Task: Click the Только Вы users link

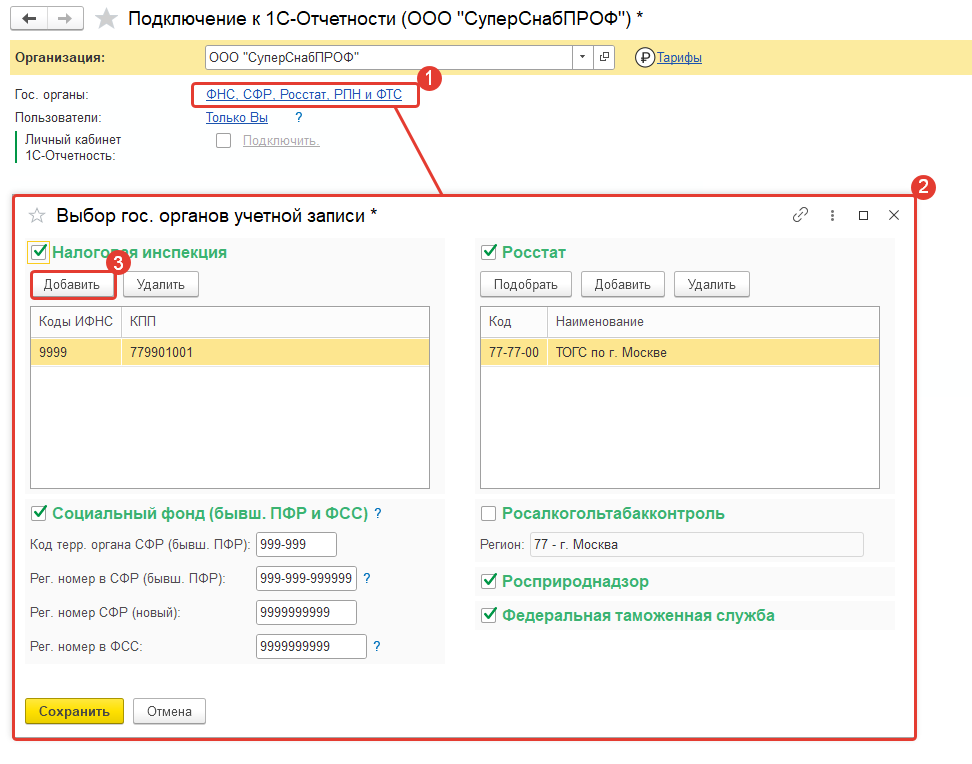Action: 237,117
